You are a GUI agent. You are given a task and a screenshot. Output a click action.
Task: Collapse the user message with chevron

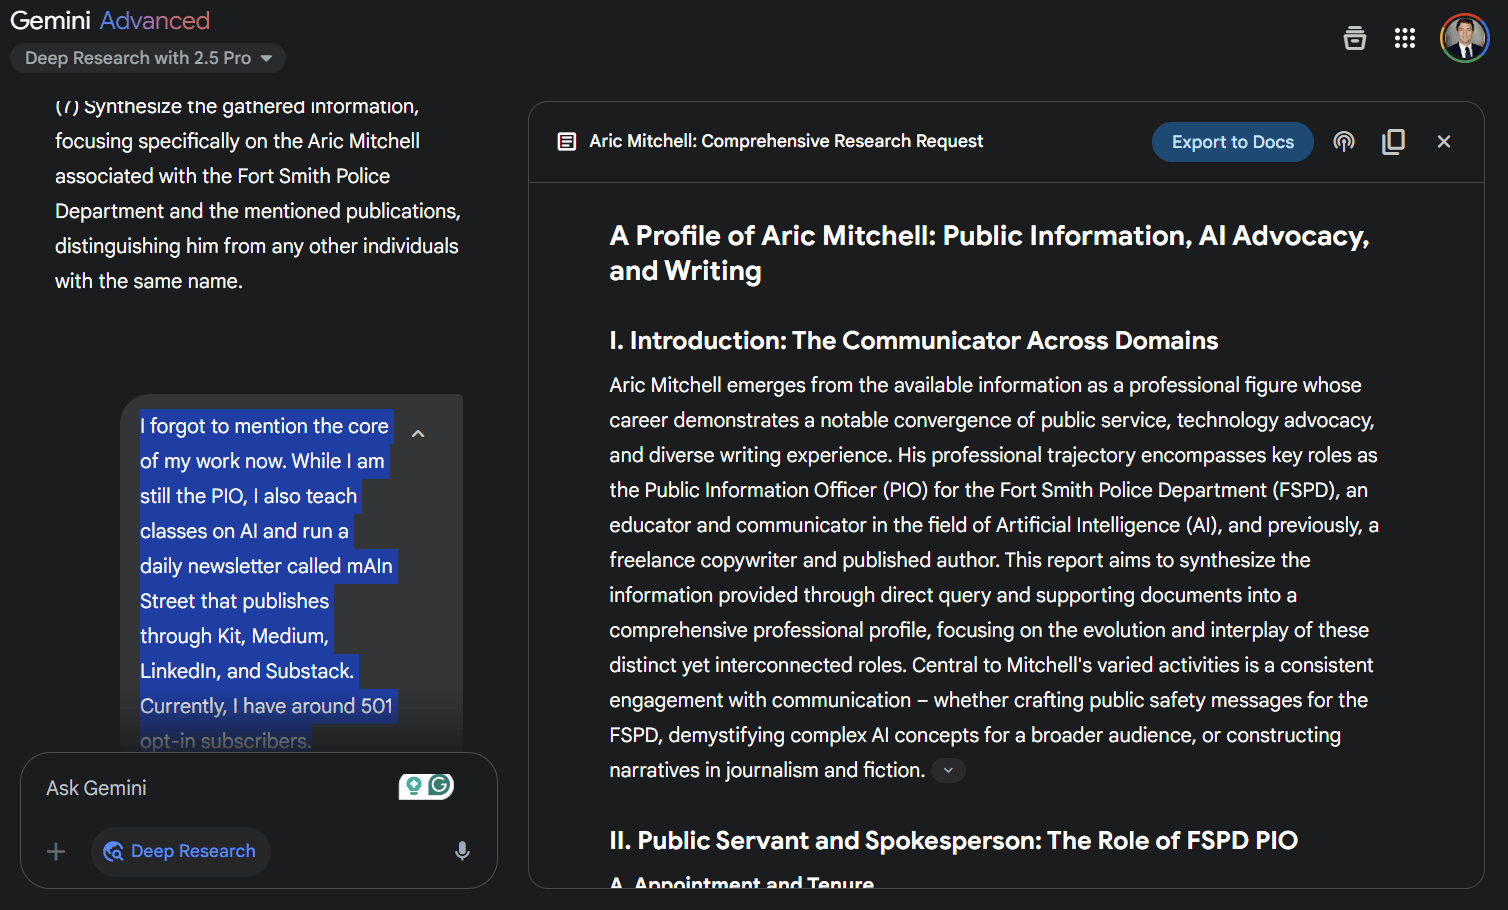[418, 434]
